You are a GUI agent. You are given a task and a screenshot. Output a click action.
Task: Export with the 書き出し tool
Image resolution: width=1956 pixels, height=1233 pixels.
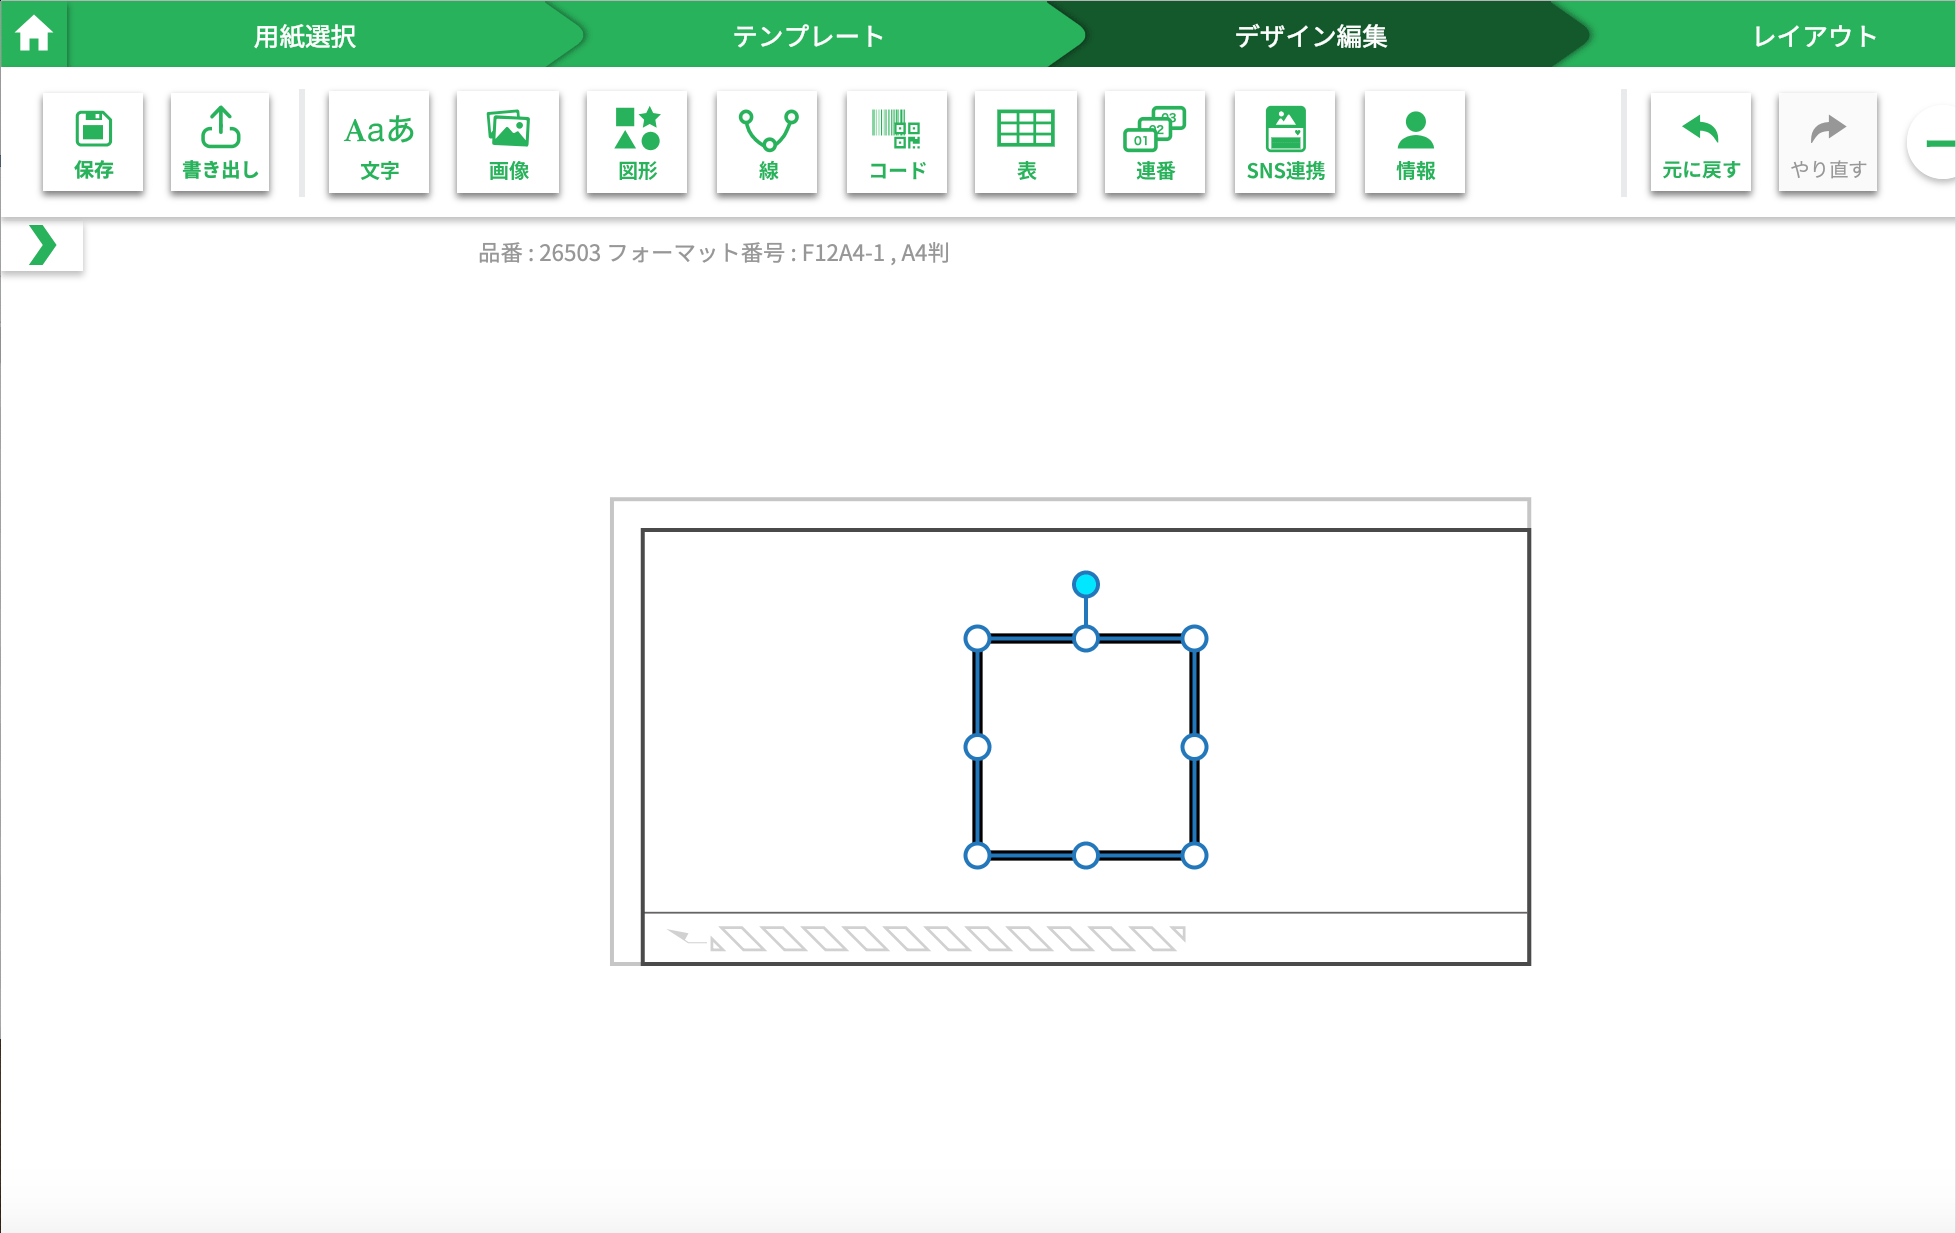click(220, 142)
